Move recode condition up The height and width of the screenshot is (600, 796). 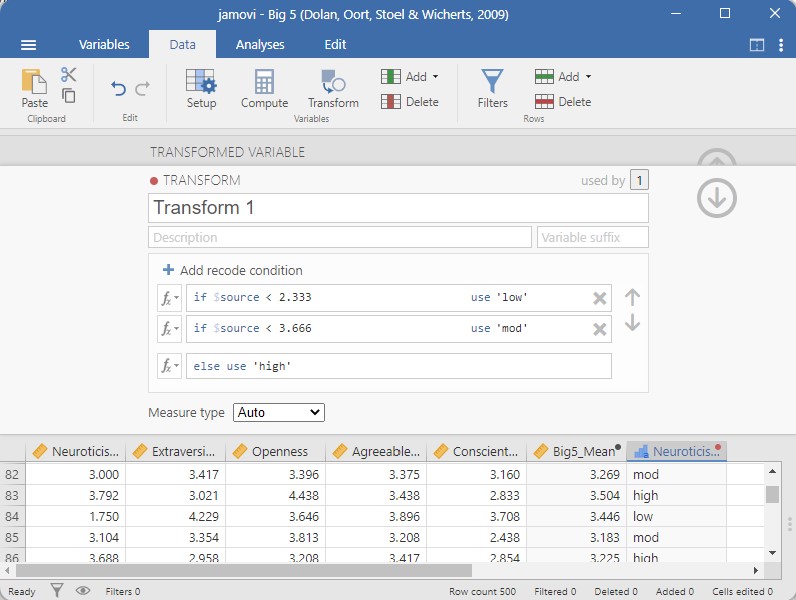pyautogui.click(x=632, y=297)
